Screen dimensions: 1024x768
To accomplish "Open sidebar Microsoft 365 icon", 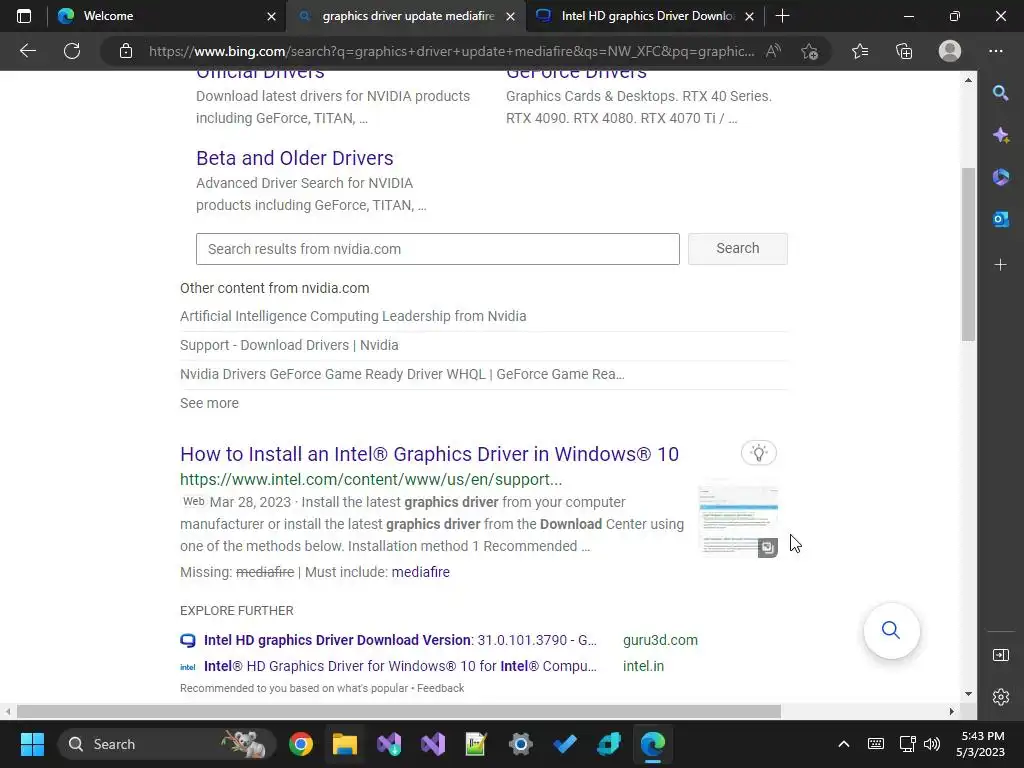I will [x=1000, y=177].
